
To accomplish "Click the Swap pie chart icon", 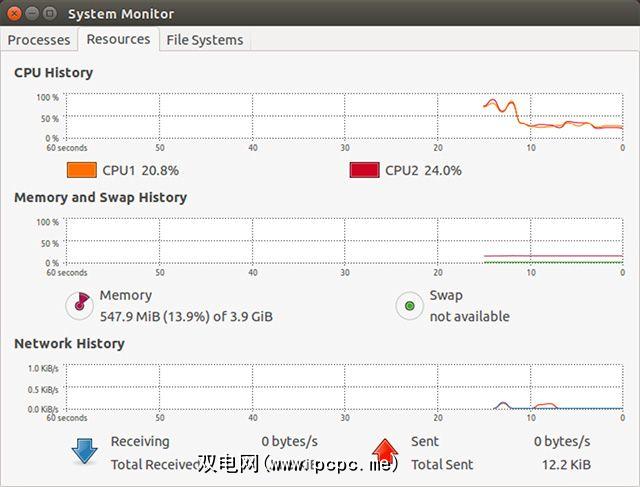I will [x=409, y=305].
